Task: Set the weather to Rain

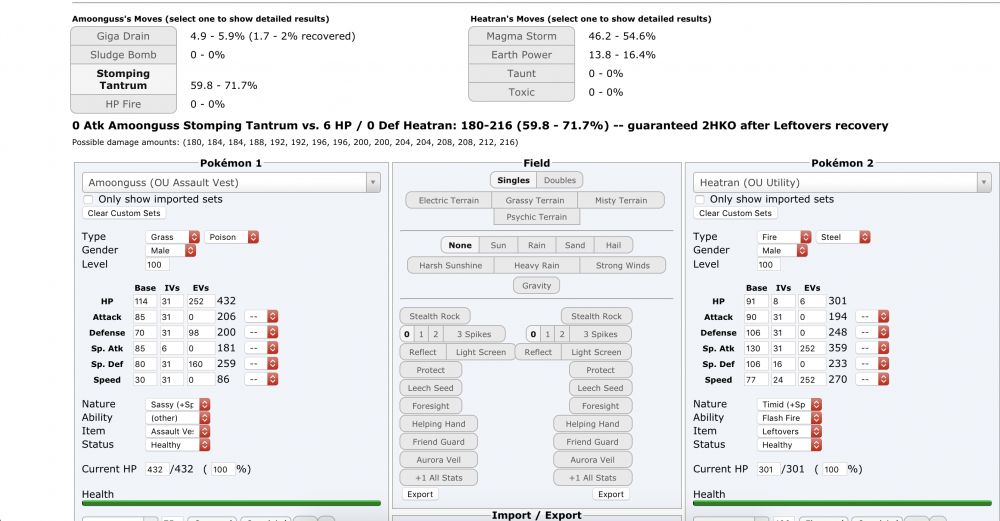Action: click(537, 245)
